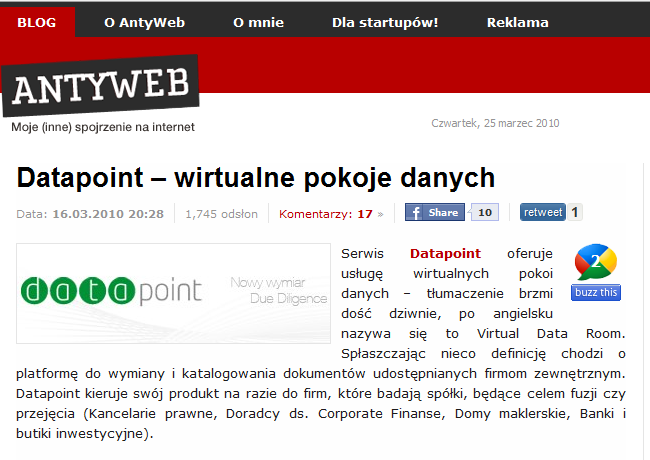Click the retweet count 1
The width and height of the screenshot is (650, 460).
[x=575, y=212]
